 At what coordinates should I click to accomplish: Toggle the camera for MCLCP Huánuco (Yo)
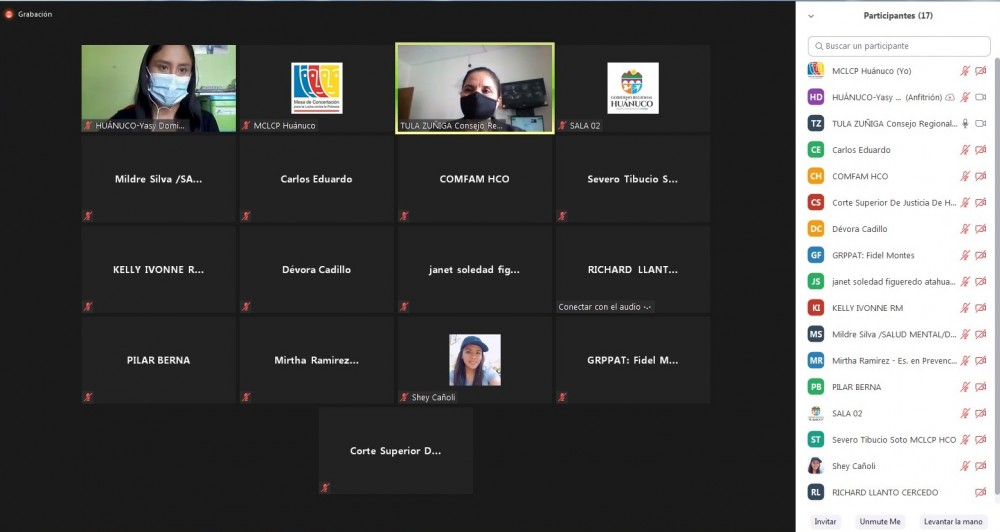coord(981,71)
